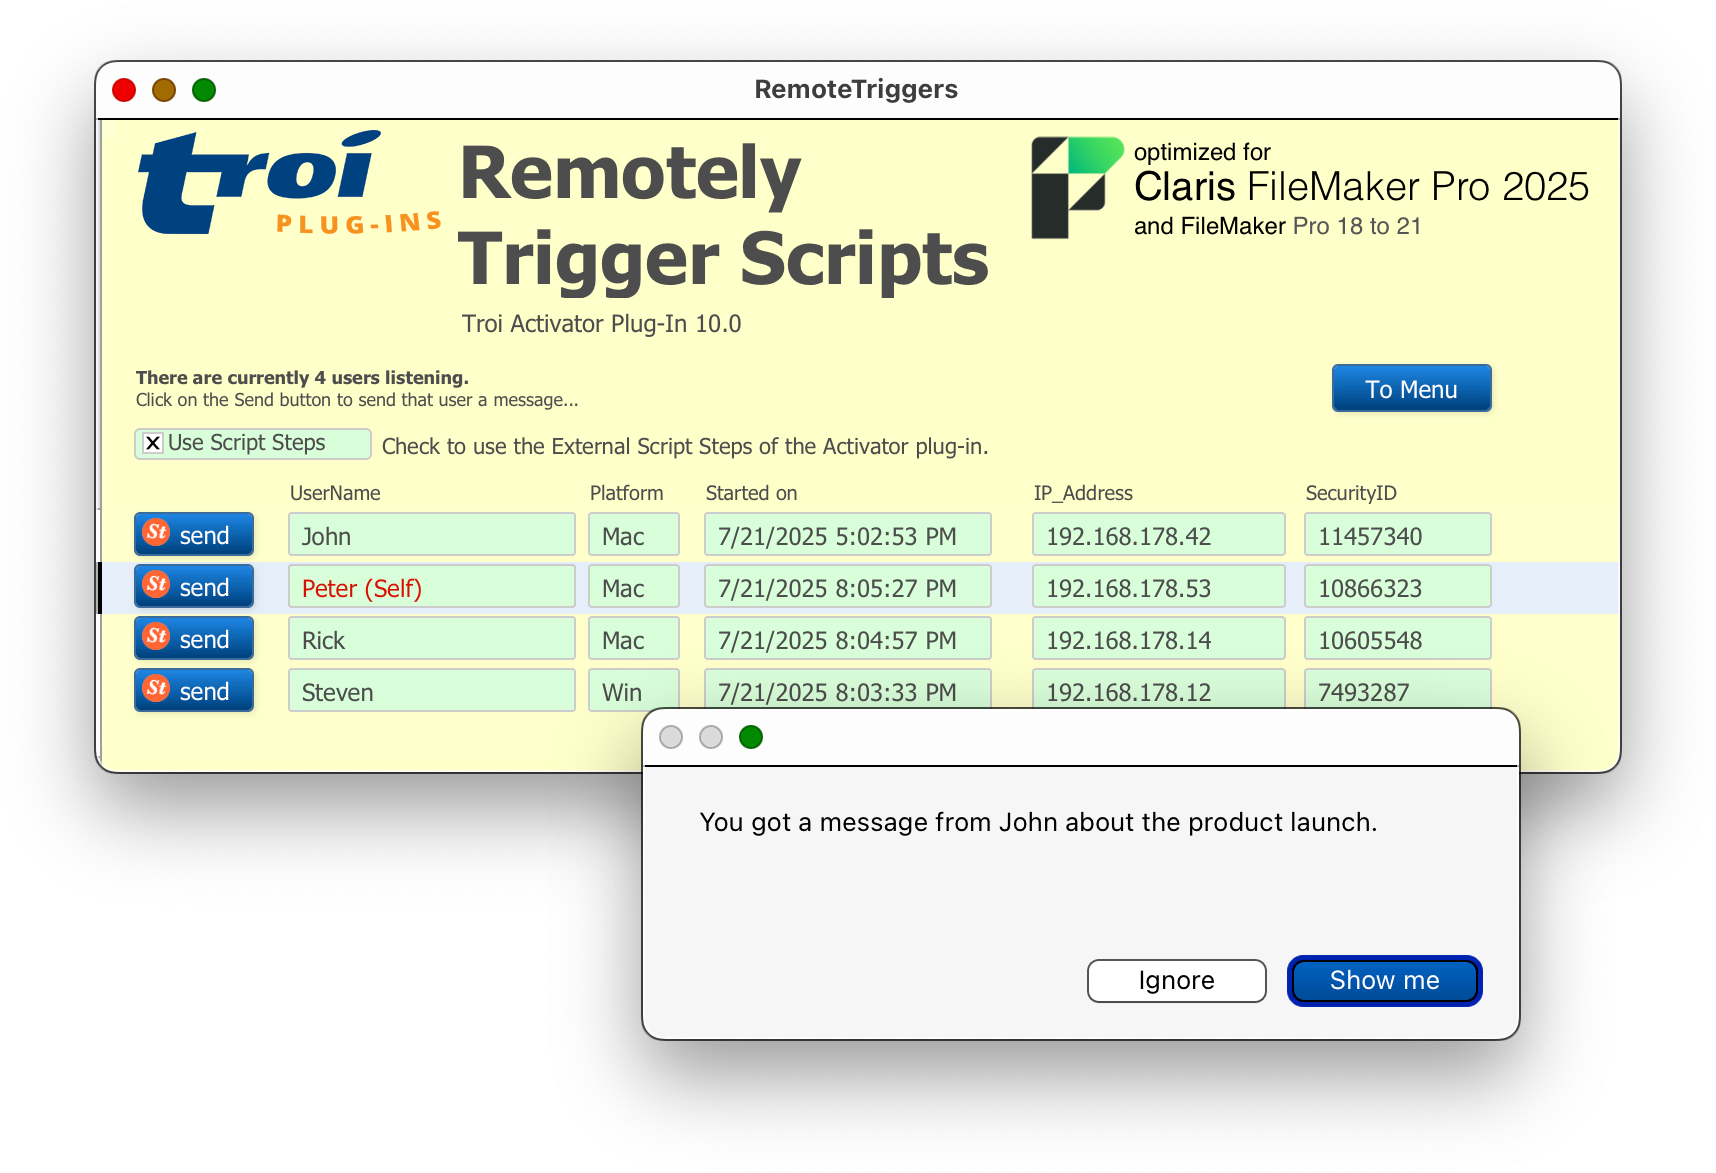Click the Troi Plug-ins logo

click(x=290, y=183)
